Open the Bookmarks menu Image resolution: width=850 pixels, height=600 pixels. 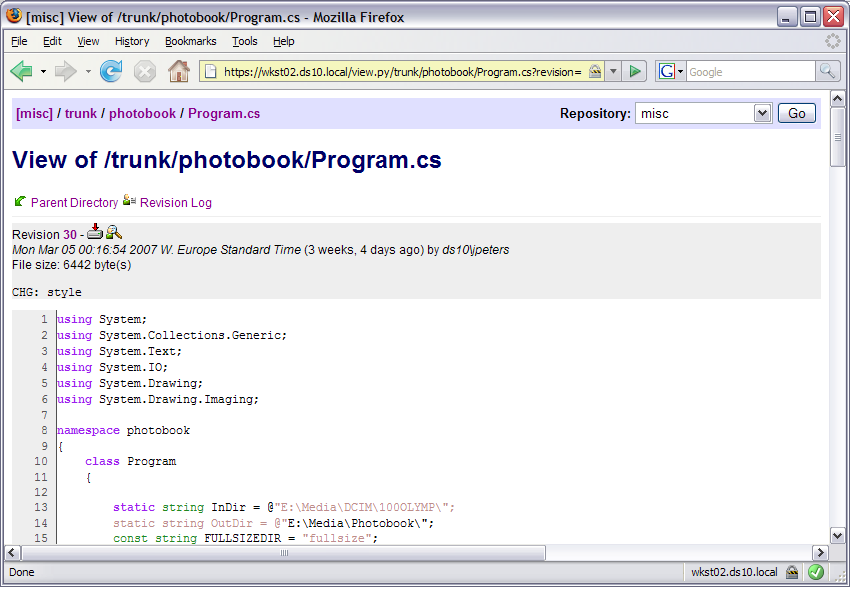pyautogui.click(x=190, y=41)
